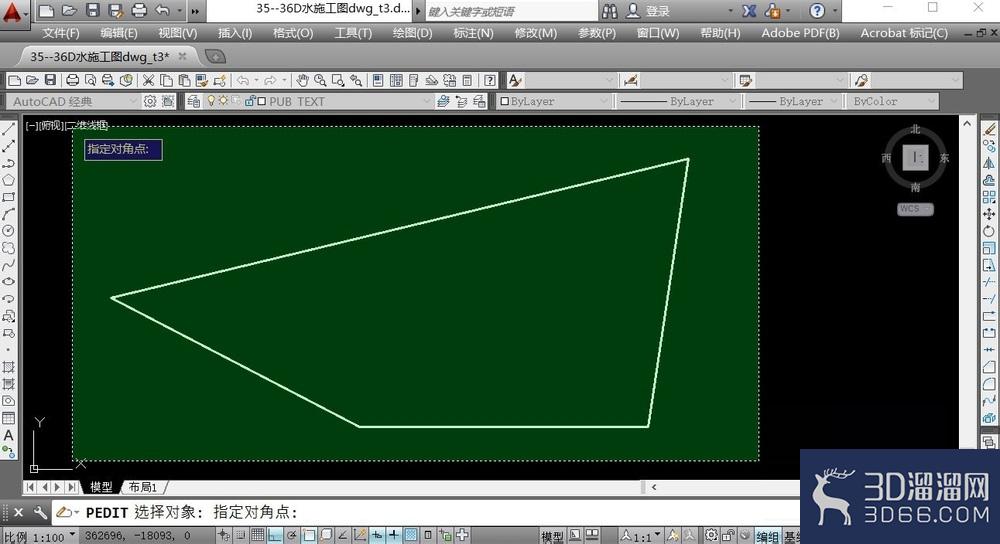Select the Rectangle tool in the draw toolbar
Image resolution: width=1000 pixels, height=544 pixels.
pyautogui.click(x=8, y=197)
